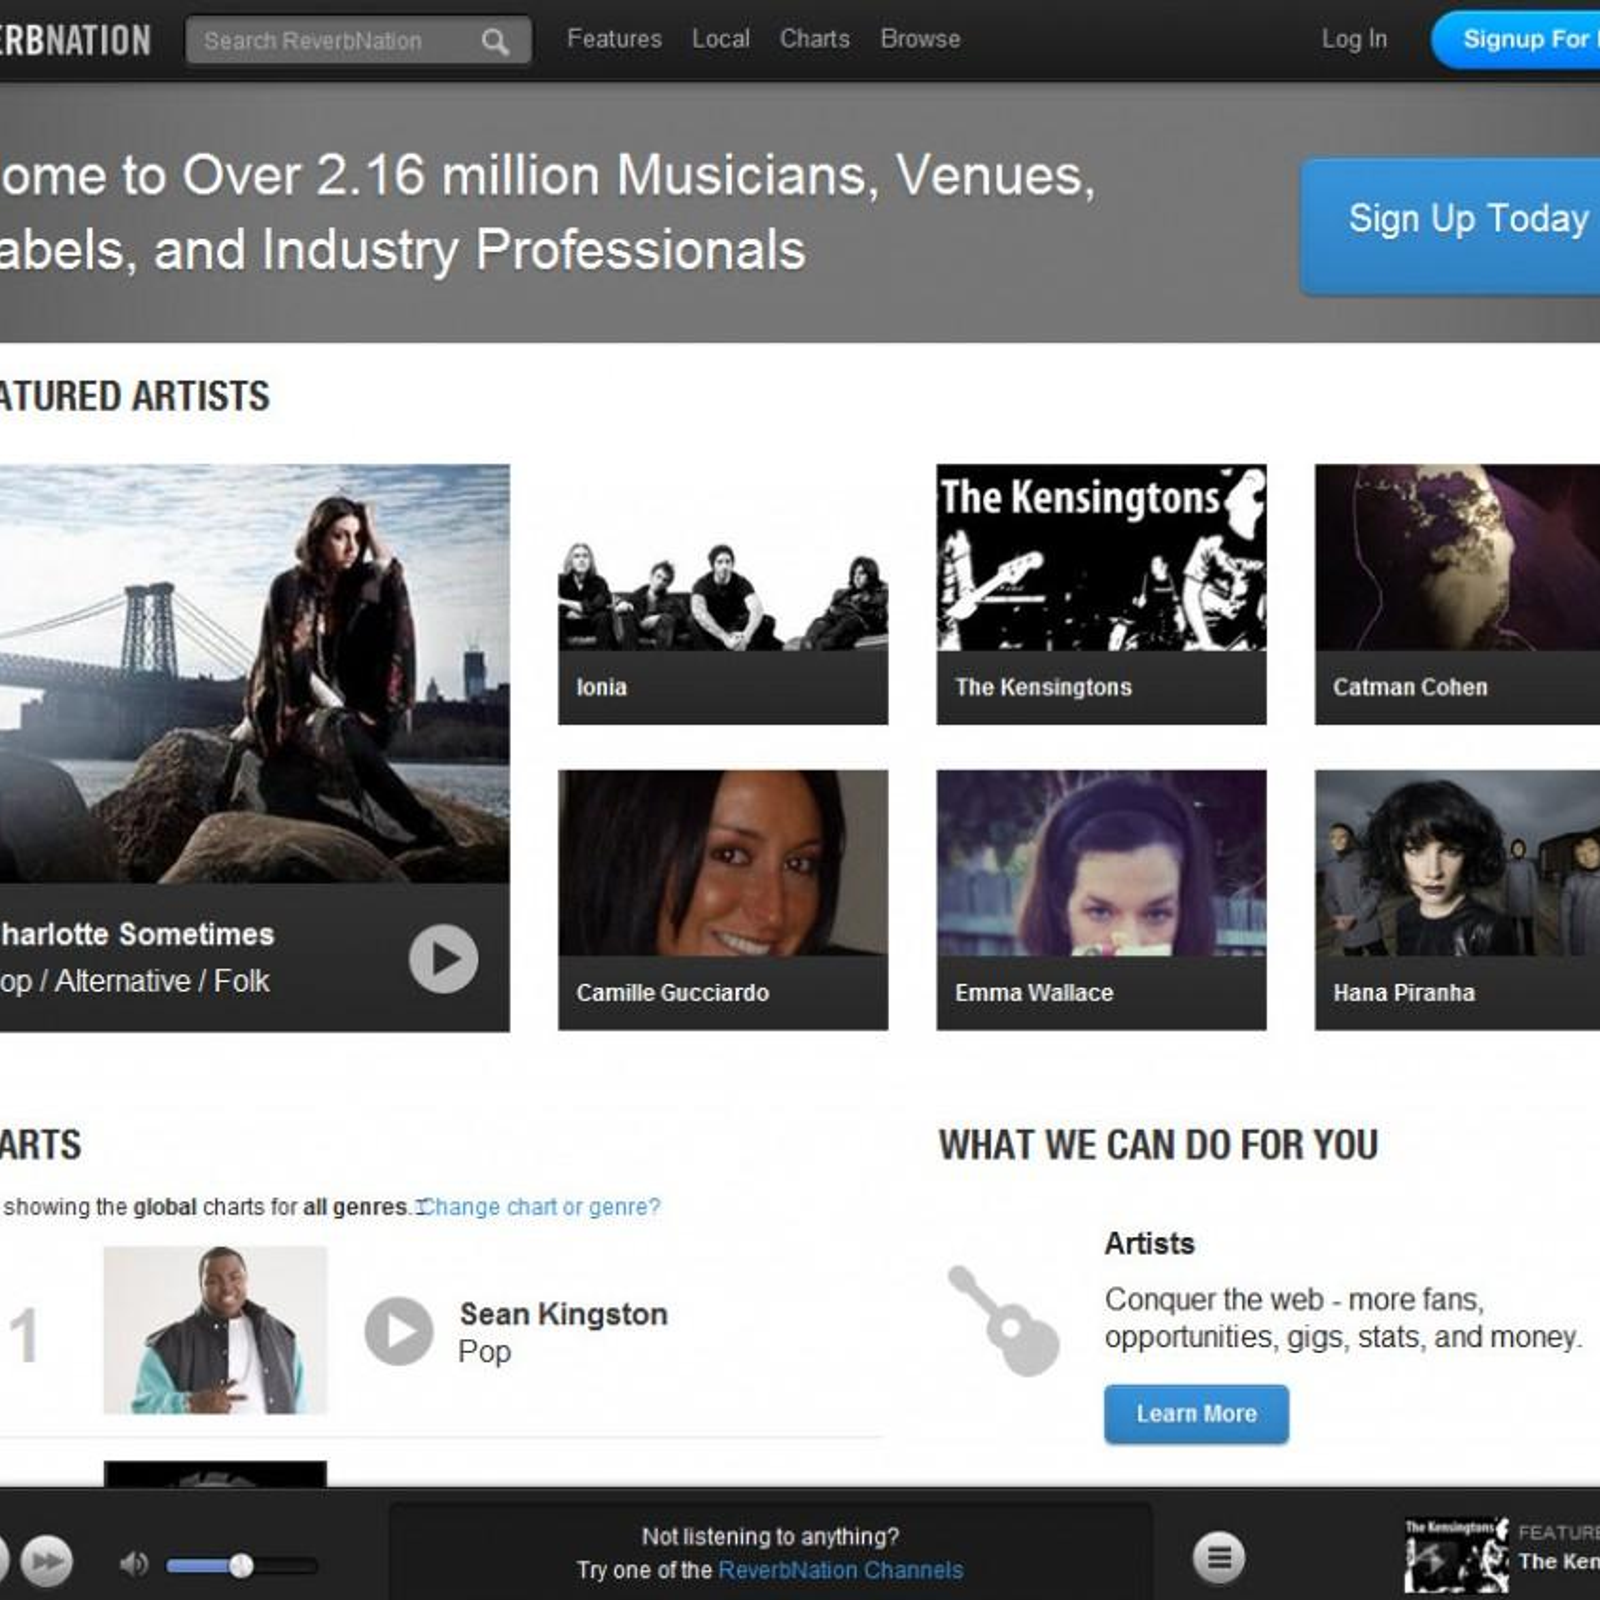Open featured Kensingtons thumbnail in player bar
1600x1600 pixels.
coord(1457,1555)
